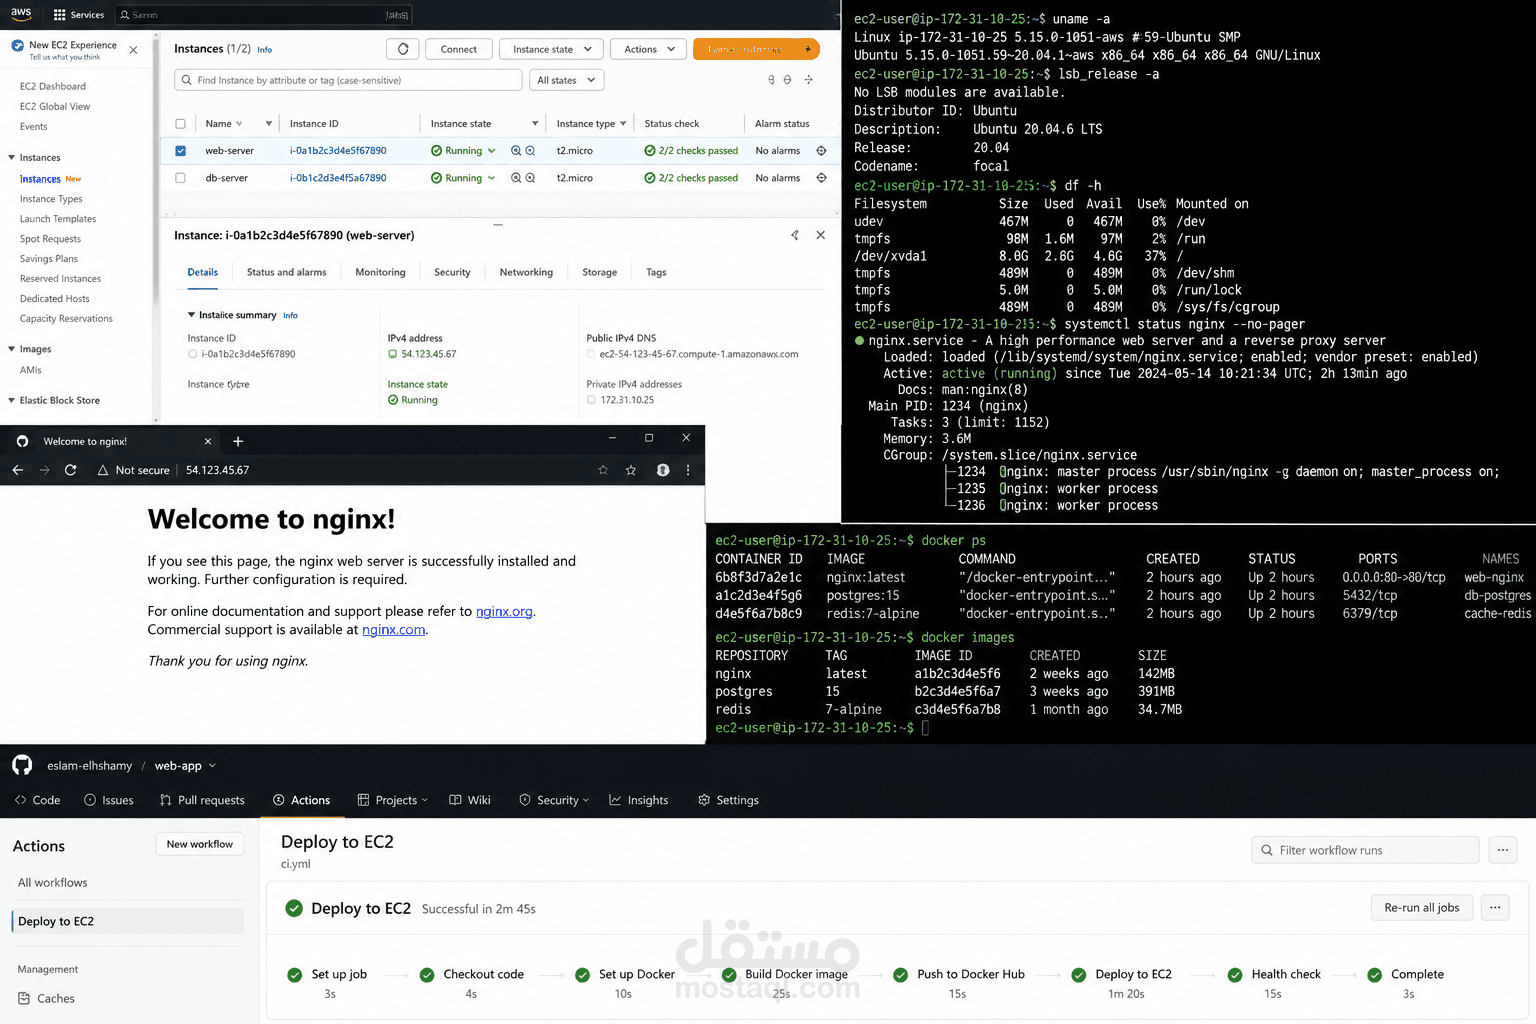Open the nginx.org documentation link
The image size is (1536, 1024).
coord(504,611)
